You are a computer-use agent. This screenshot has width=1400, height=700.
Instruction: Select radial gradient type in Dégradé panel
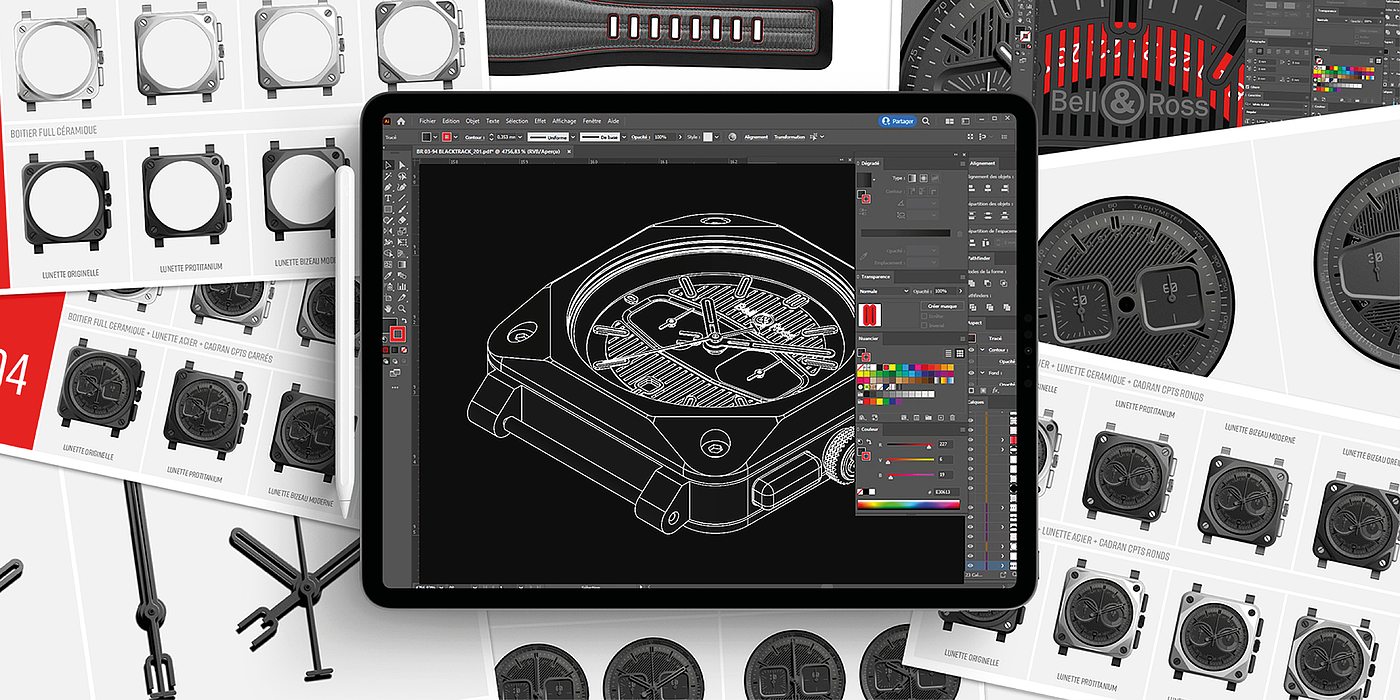[x=924, y=178]
